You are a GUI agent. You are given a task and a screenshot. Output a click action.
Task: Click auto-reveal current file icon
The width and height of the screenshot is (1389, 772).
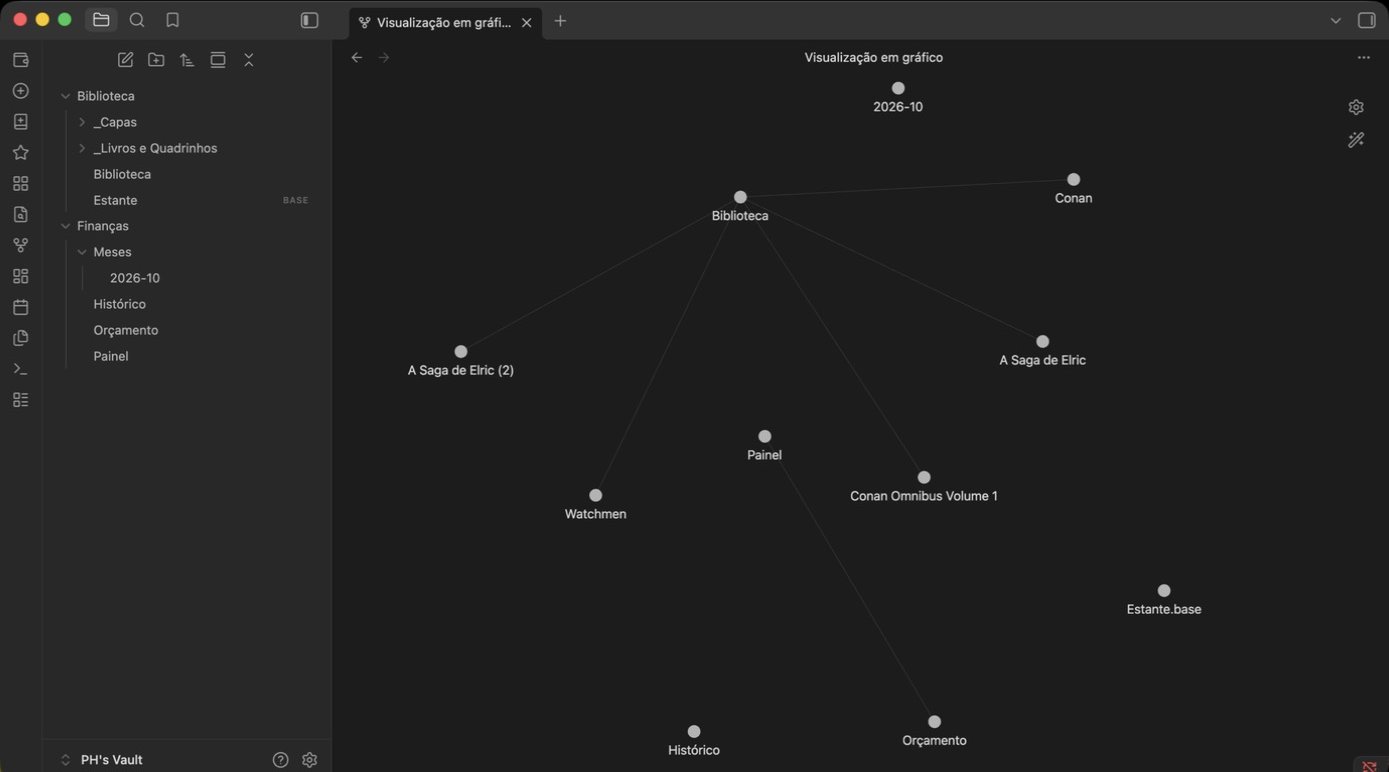click(x=218, y=60)
